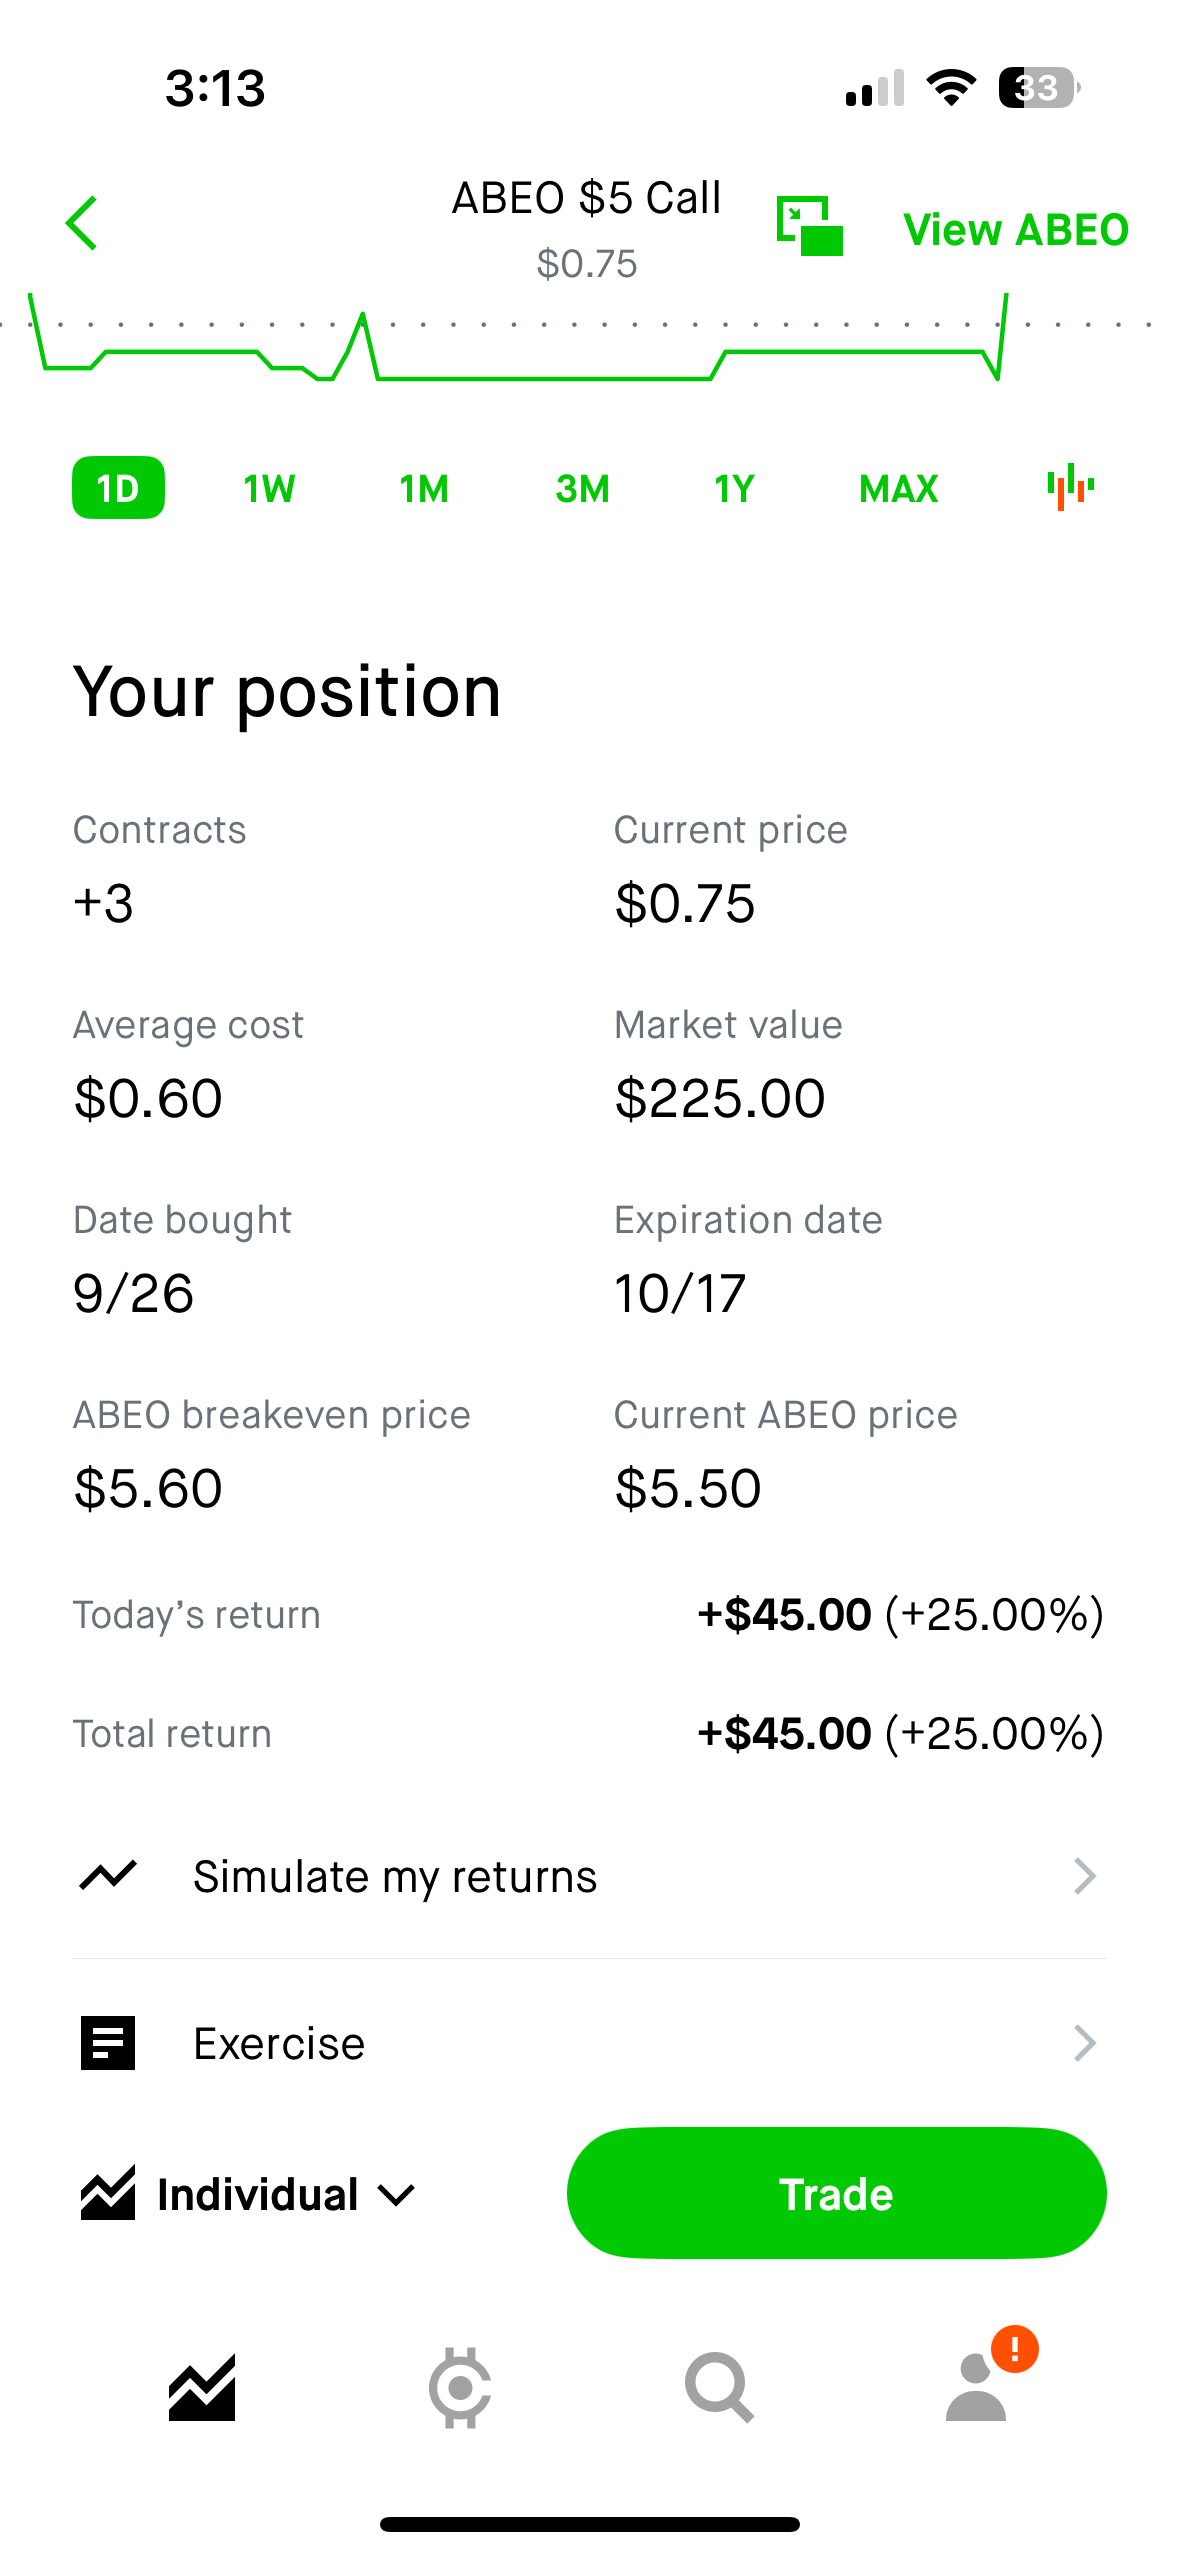Open the search magnifier tab

tap(718, 2388)
